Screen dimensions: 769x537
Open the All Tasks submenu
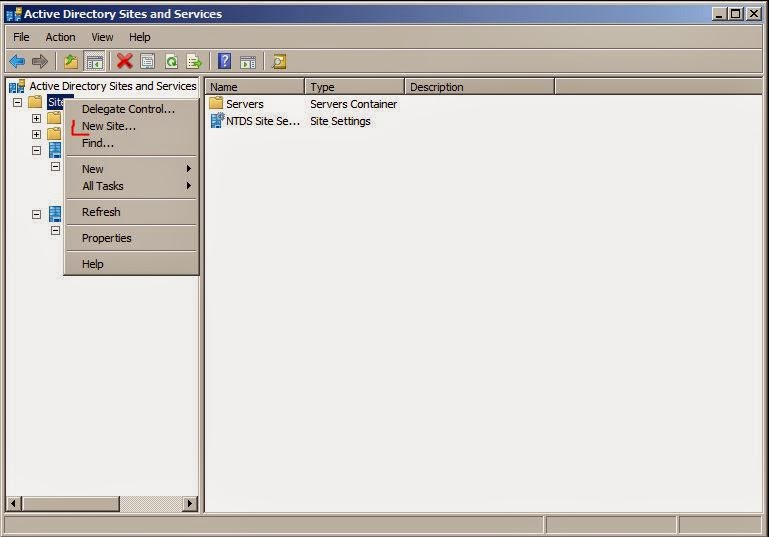(132, 186)
